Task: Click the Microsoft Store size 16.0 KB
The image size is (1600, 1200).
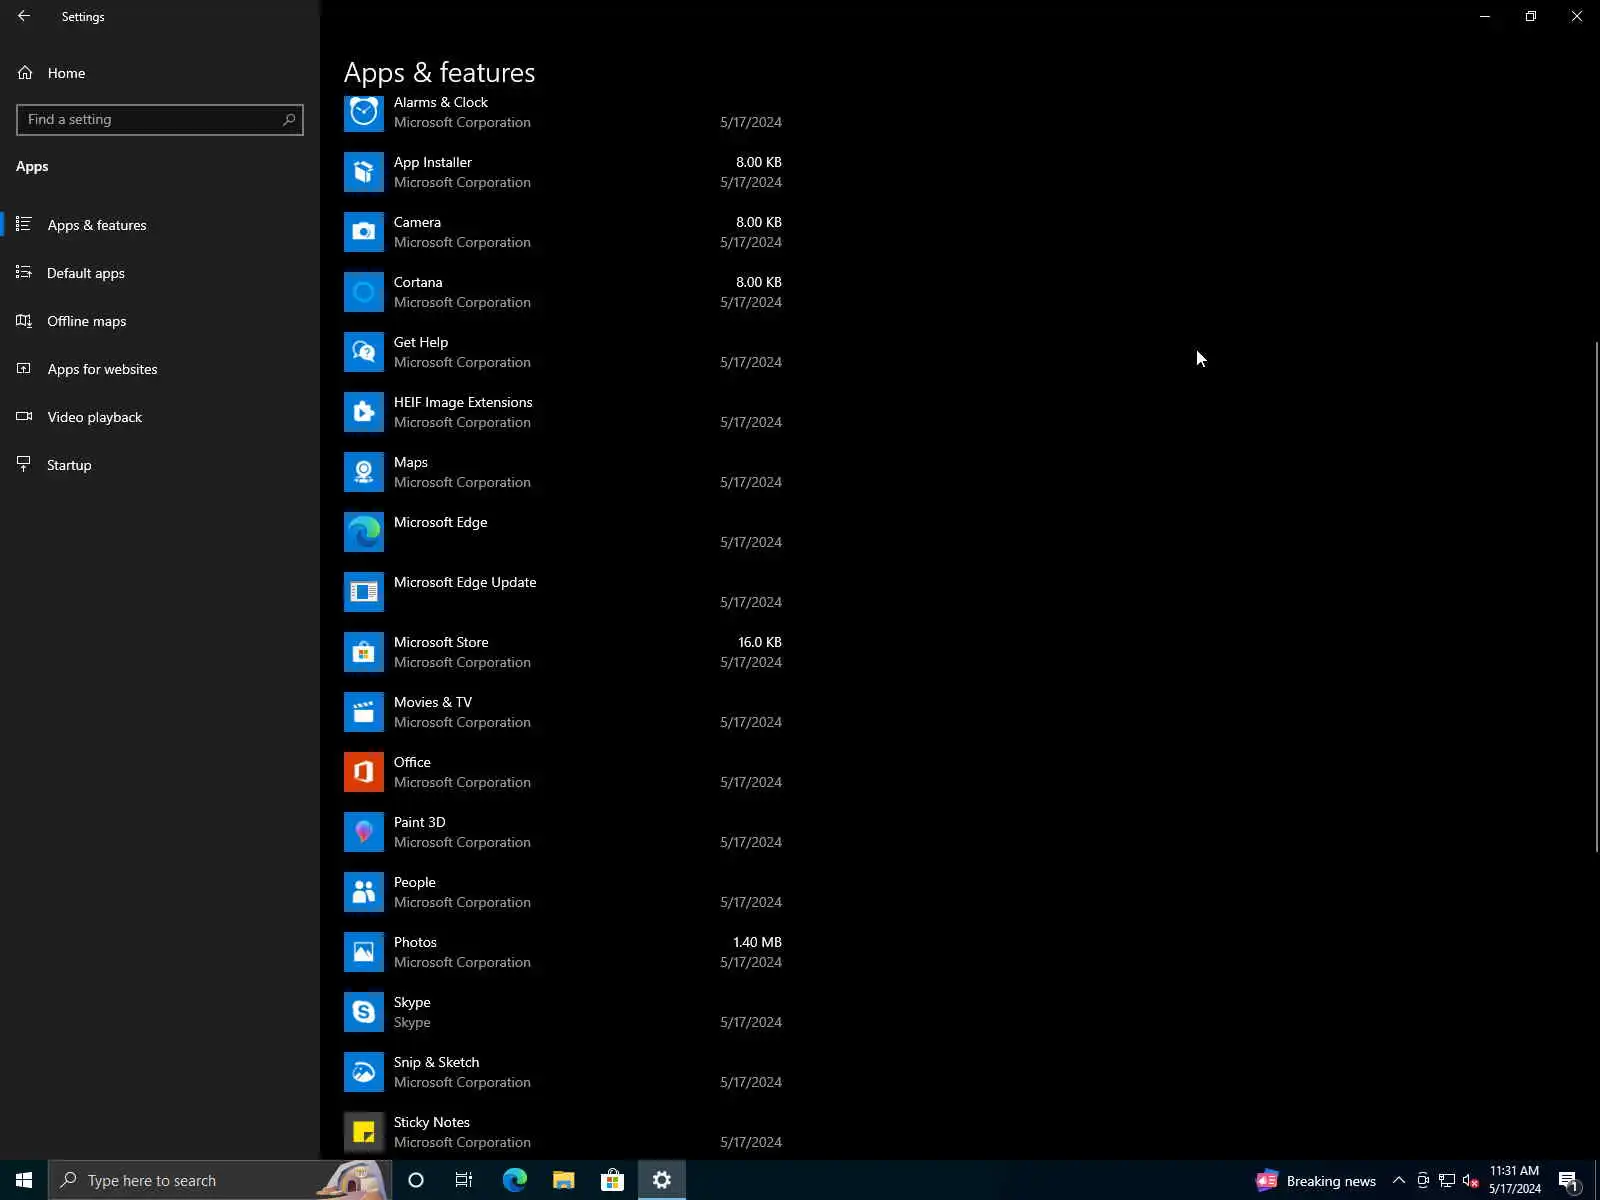Action: coord(760,642)
